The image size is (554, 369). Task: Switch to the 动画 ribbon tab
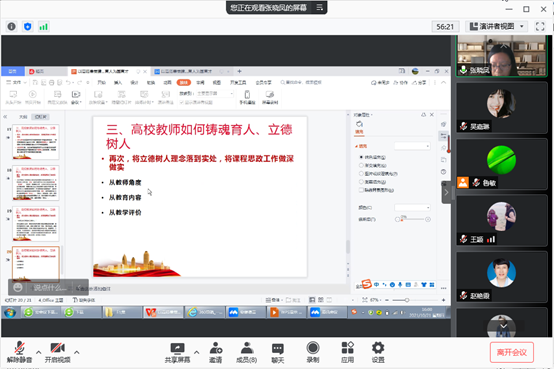click(x=167, y=82)
